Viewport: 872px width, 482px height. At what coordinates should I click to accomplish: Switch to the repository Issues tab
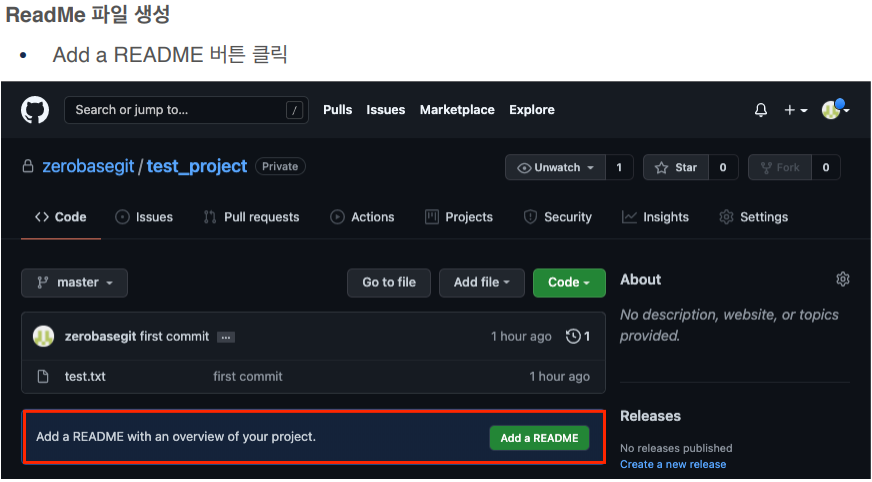[144, 217]
